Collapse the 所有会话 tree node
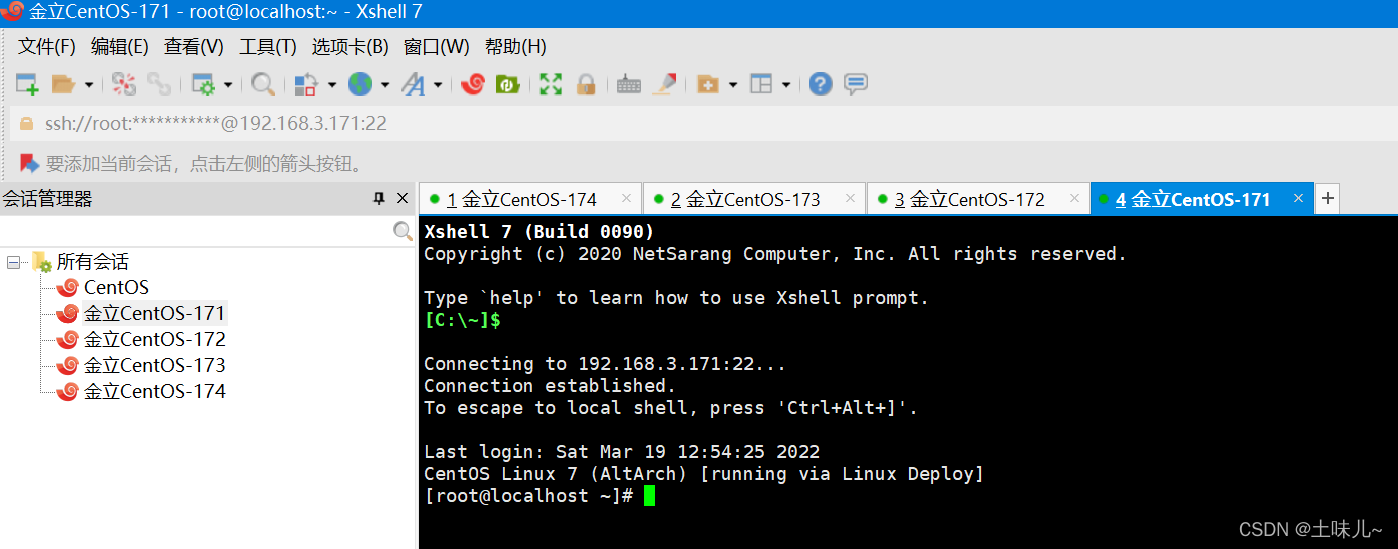The width and height of the screenshot is (1398, 549). coord(13,262)
